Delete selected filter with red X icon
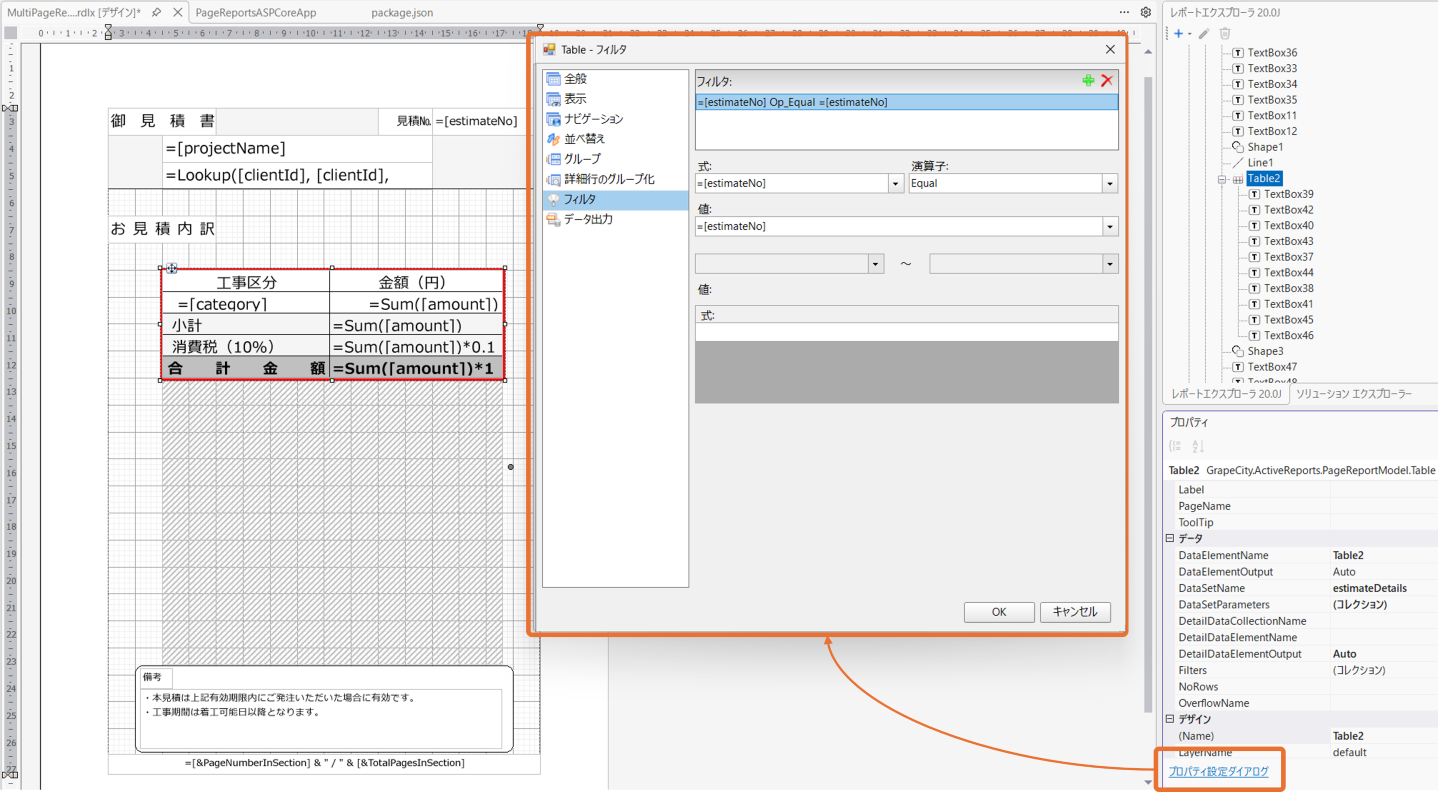The width and height of the screenshot is (1438, 792). 1106,81
